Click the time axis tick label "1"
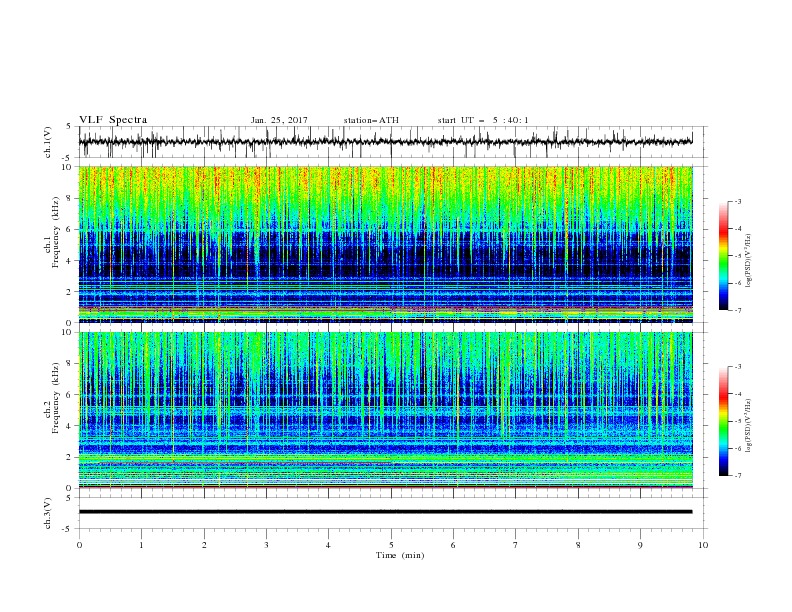 tap(141, 545)
